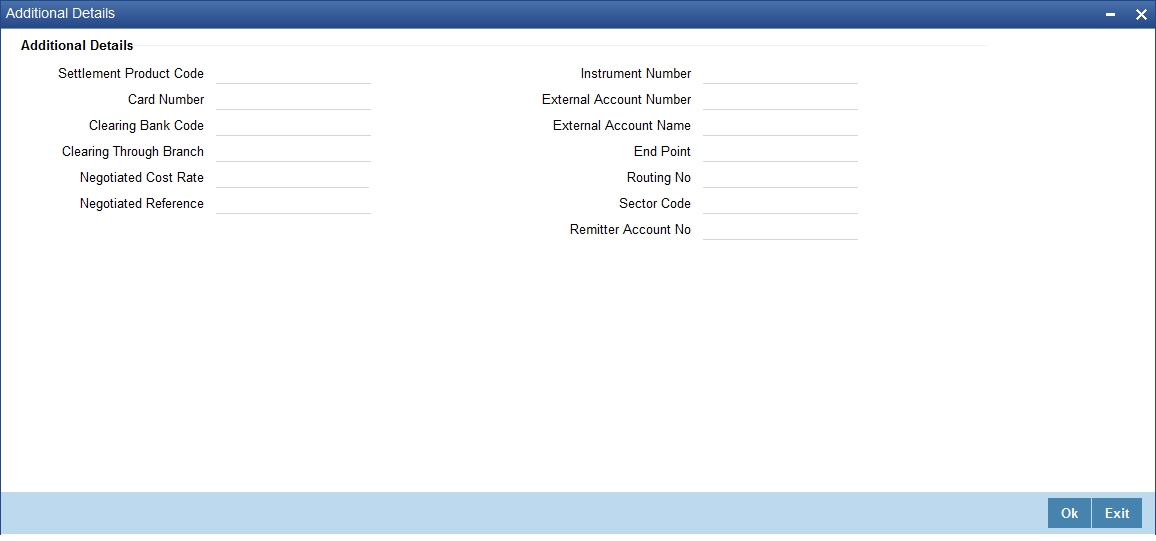
Task: Click the Exit button
Action: click(x=1117, y=514)
